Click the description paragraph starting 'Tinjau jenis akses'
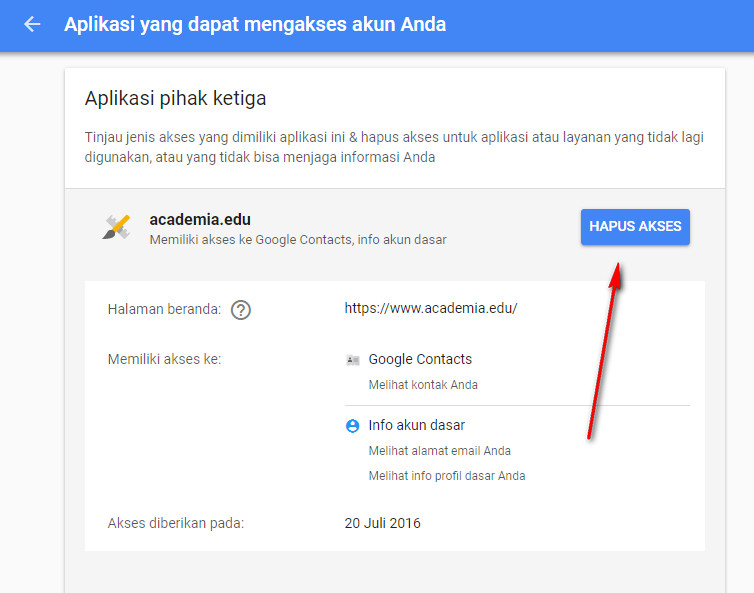754x593 pixels. (394, 147)
